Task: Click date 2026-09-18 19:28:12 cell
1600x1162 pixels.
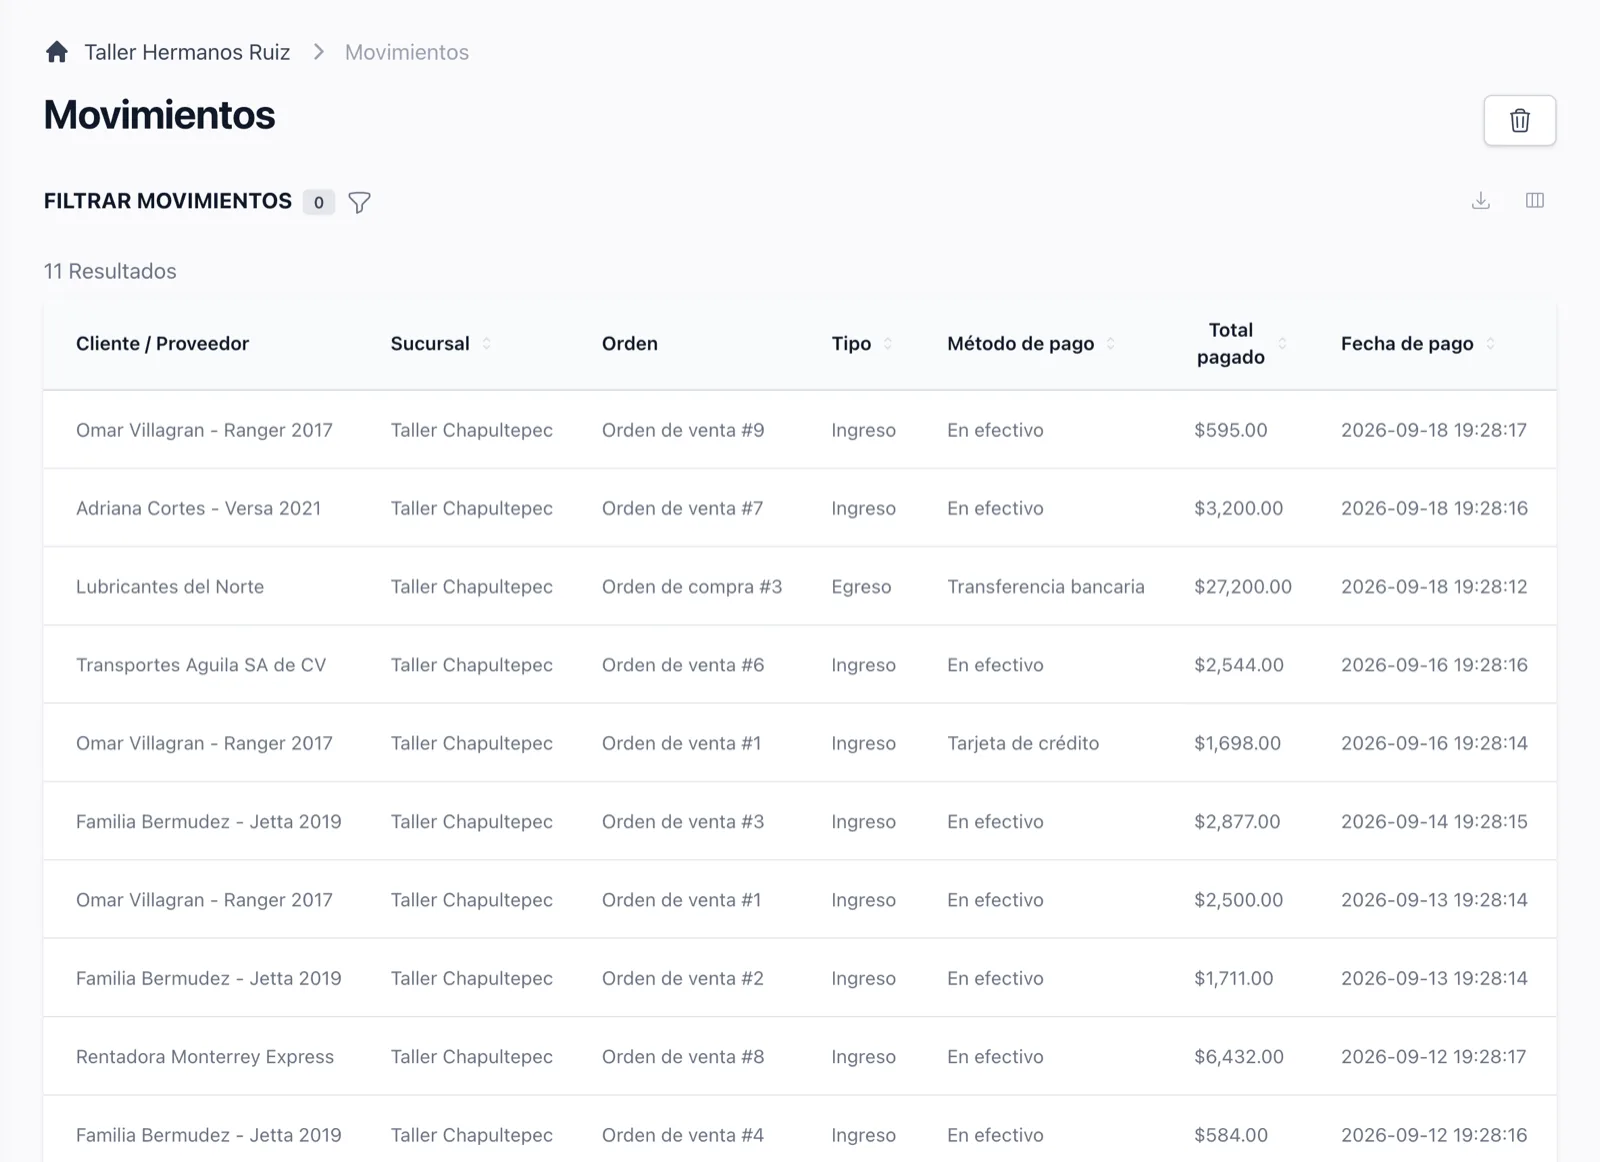Action: (1434, 587)
